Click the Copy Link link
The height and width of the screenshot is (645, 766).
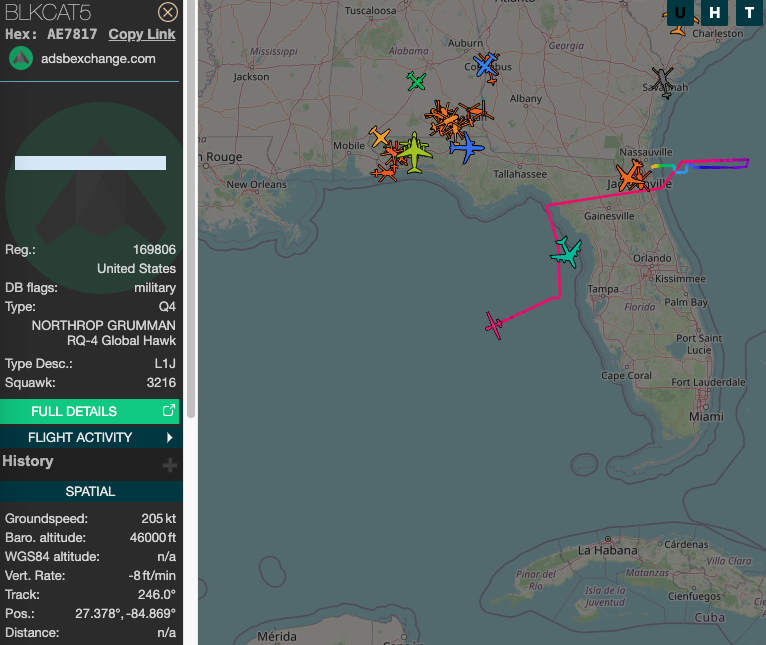click(141, 34)
